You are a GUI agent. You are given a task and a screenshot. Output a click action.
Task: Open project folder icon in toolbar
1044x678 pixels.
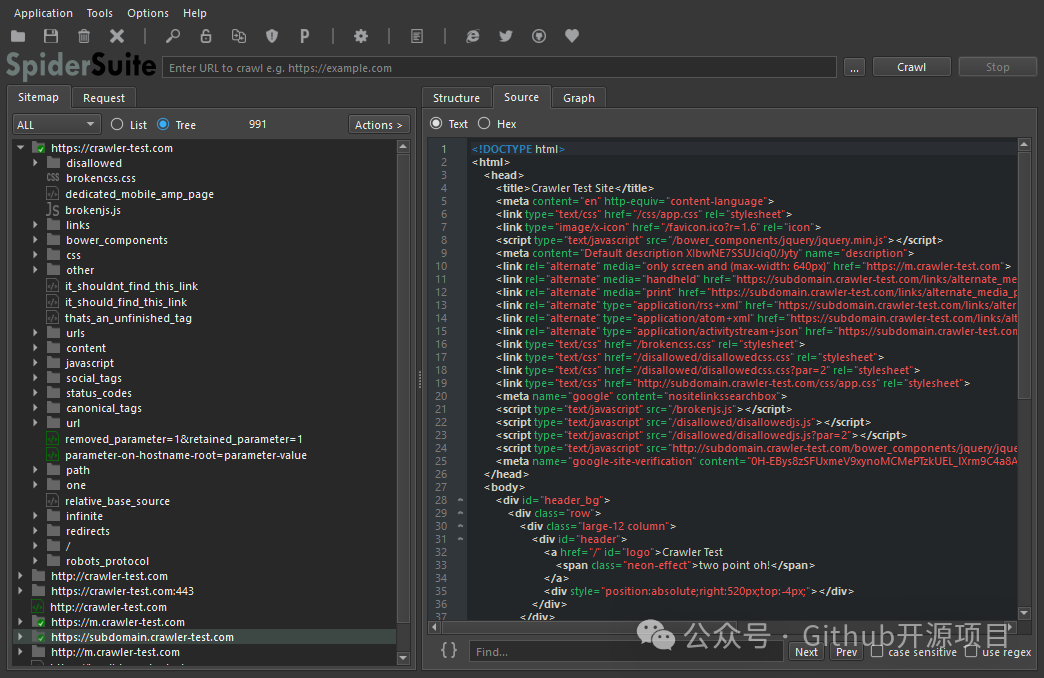(x=19, y=36)
